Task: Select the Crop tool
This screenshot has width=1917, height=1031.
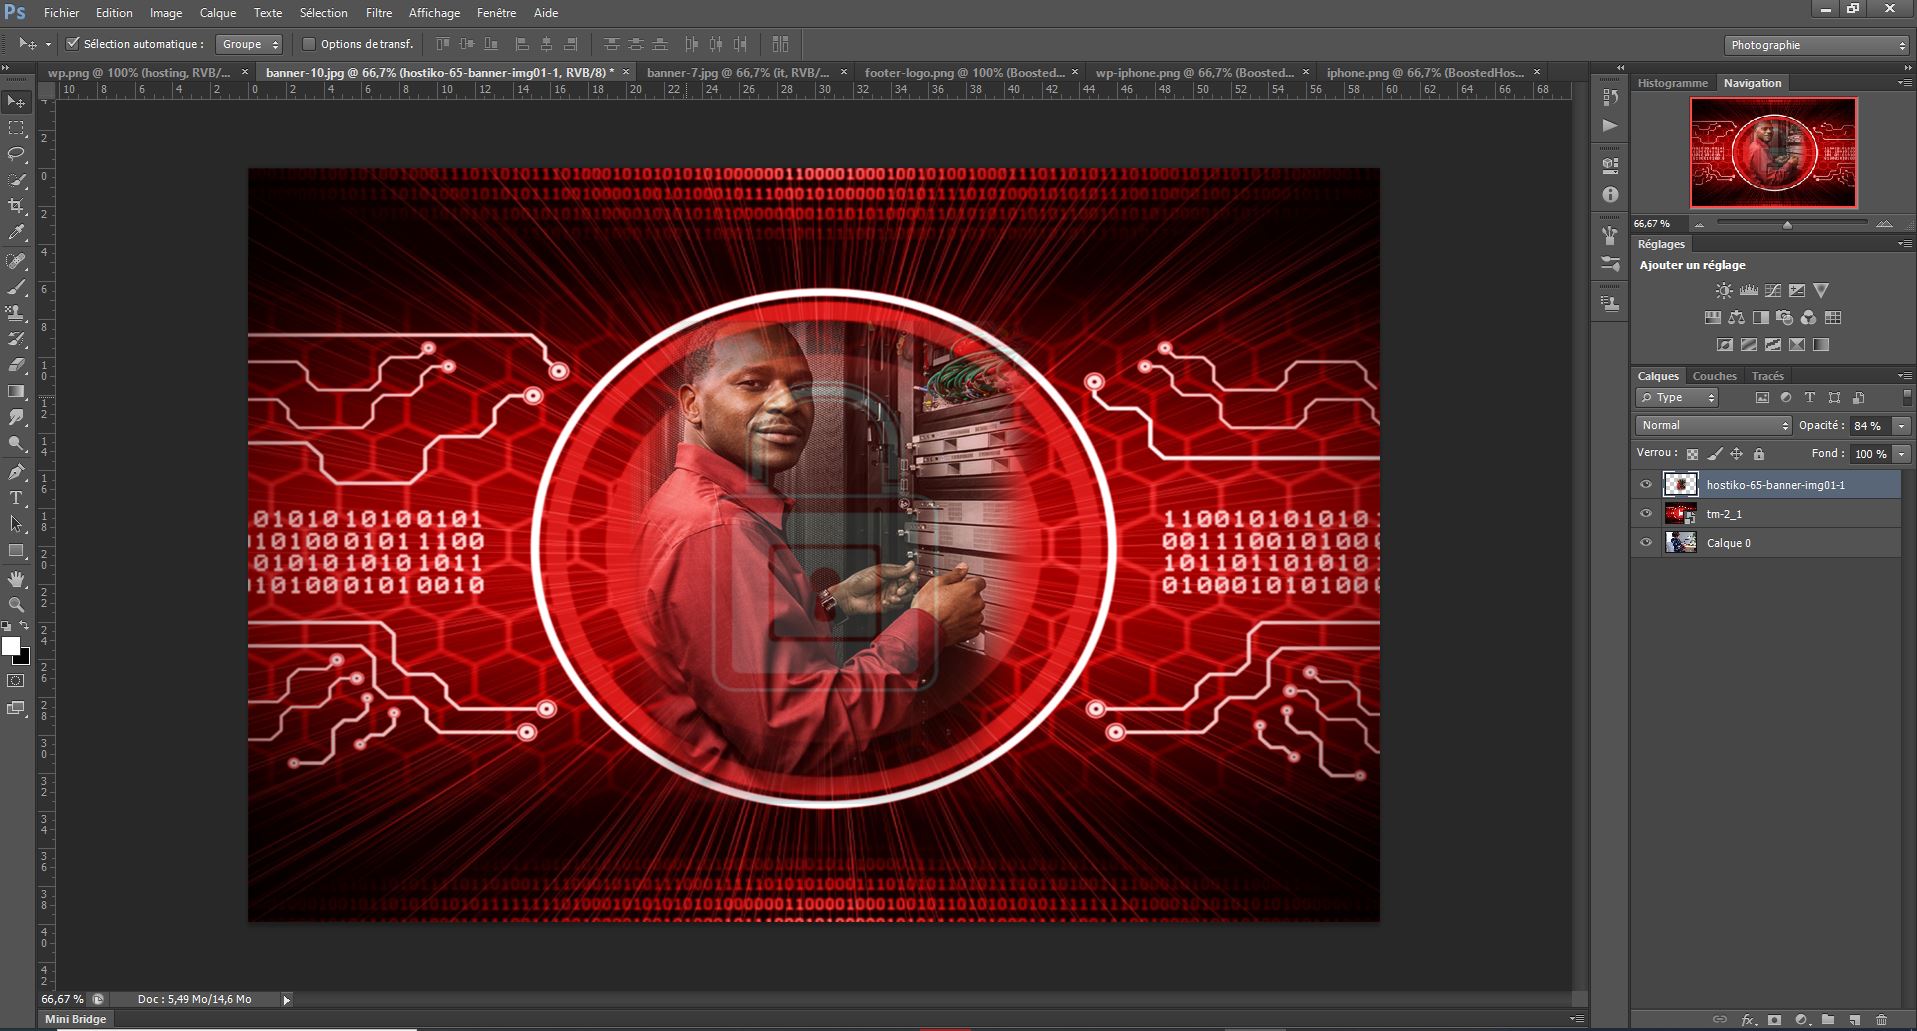Action: pyautogui.click(x=16, y=206)
